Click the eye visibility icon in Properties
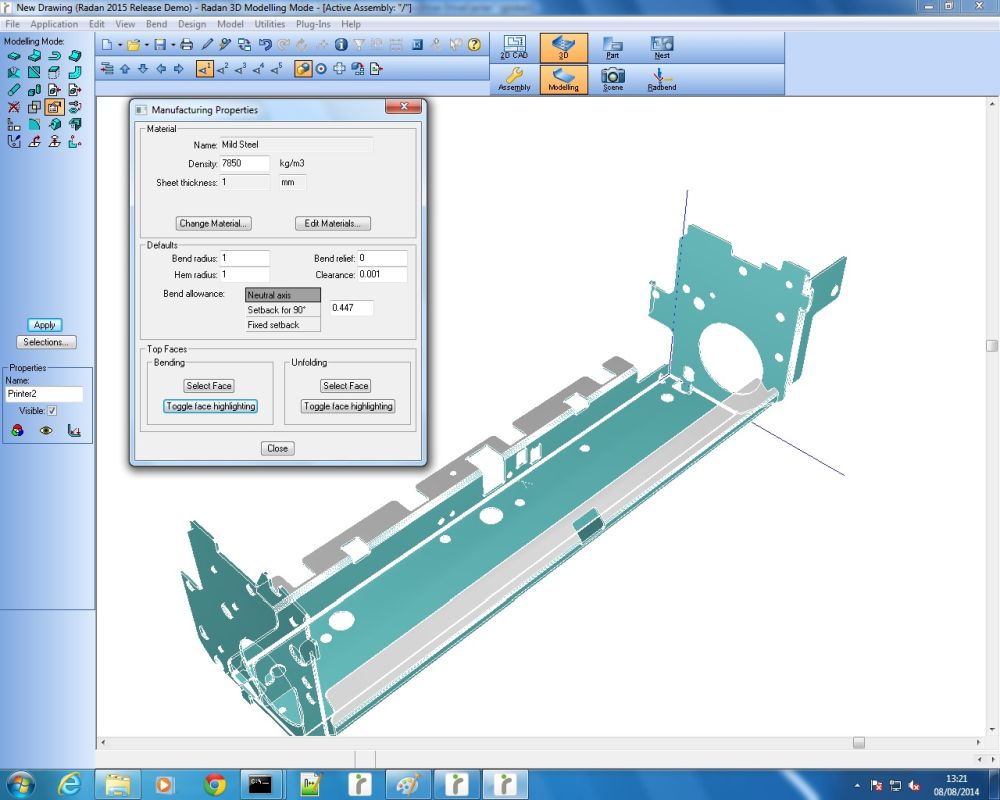This screenshot has width=1000, height=800. tap(45, 431)
